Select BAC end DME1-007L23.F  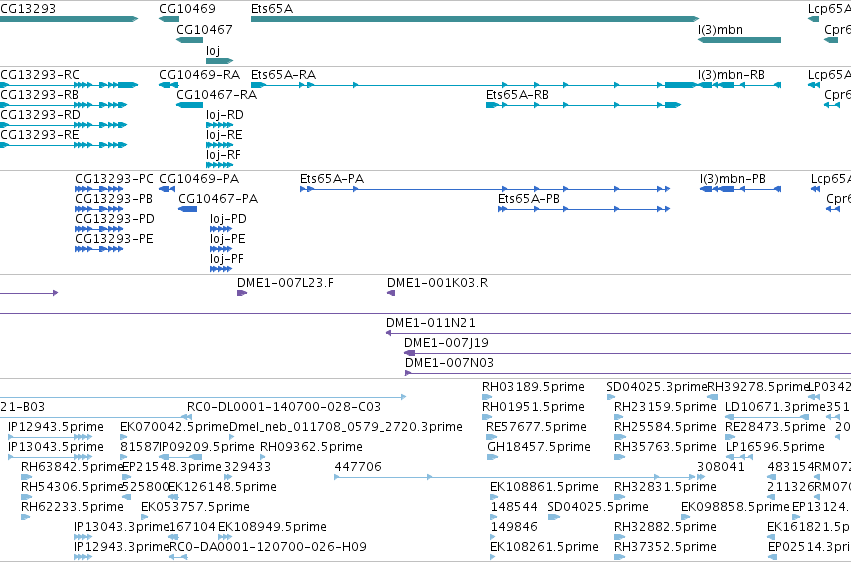pyautogui.click(x=242, y=293)
